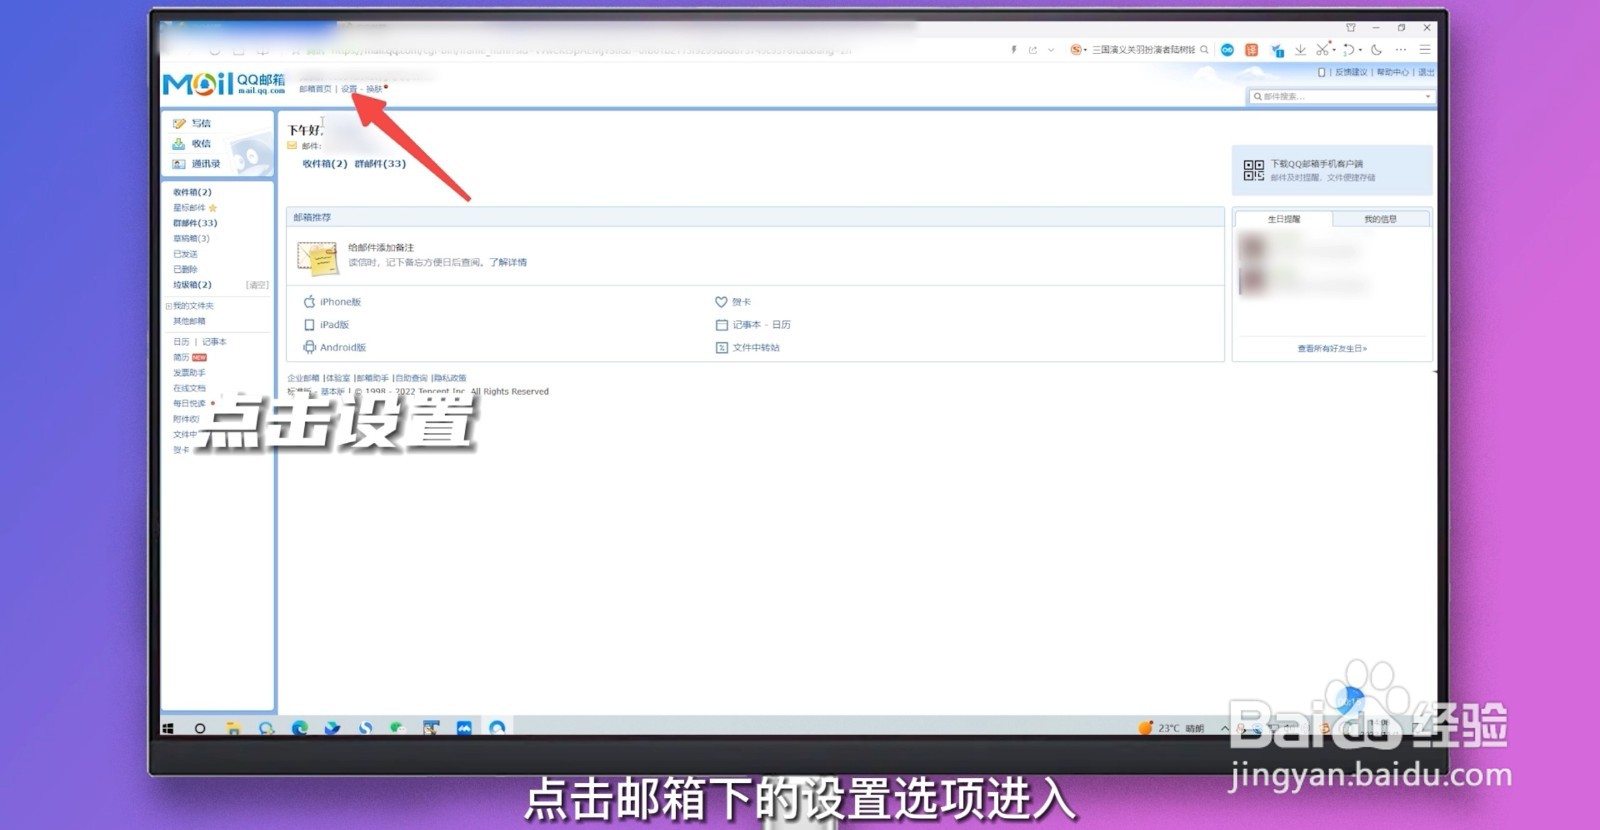The image size is (1600, 830).
Task: Click the Apple icon beside iPhone版
Action: [x=310, y=302]
